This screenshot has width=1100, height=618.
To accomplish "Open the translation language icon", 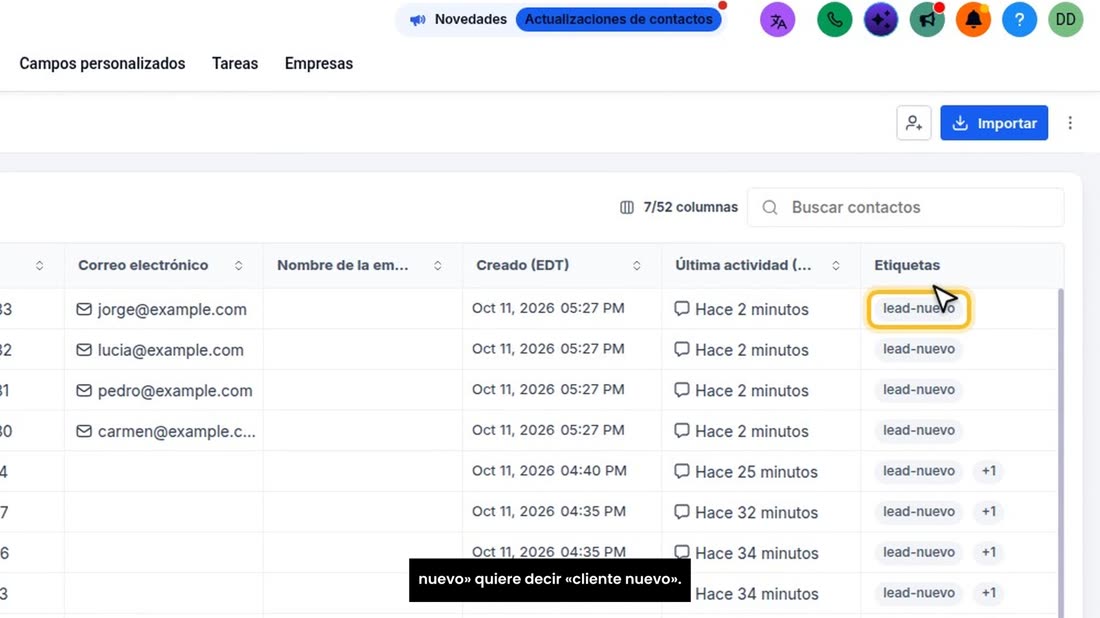I will 777,20.
